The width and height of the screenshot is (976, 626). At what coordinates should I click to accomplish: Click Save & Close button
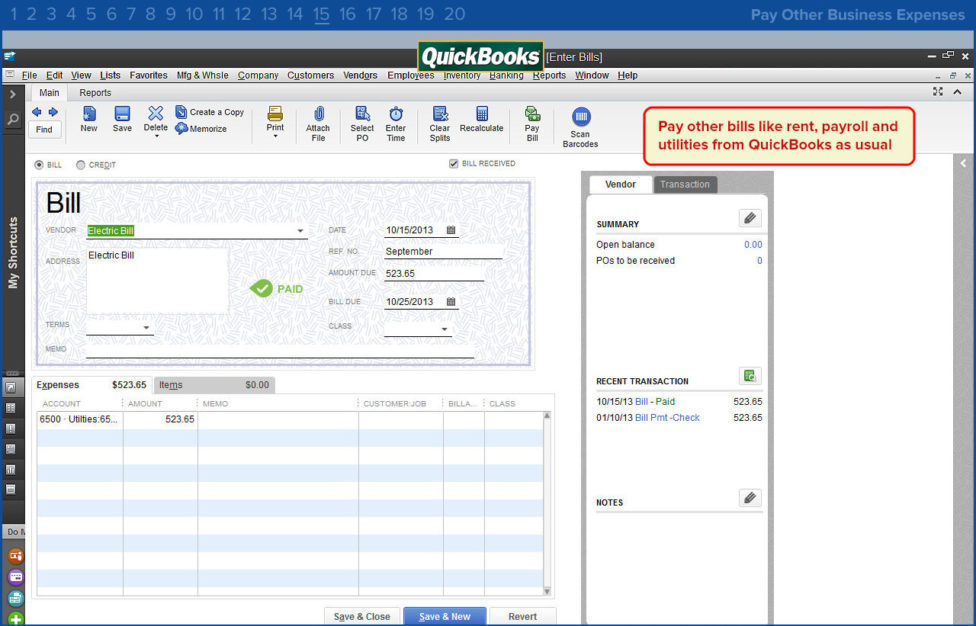tap(362, 617)
